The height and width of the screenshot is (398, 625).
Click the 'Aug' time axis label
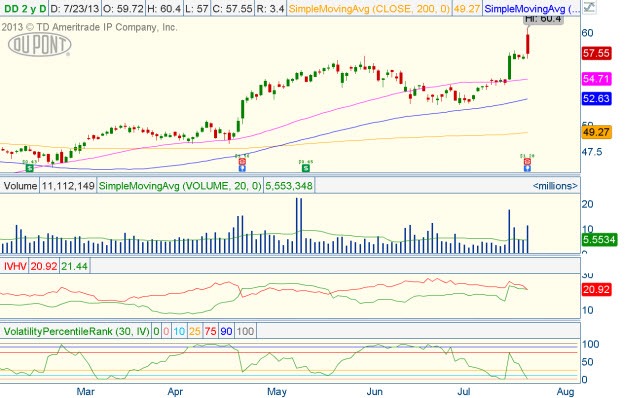tap(565, 392)
